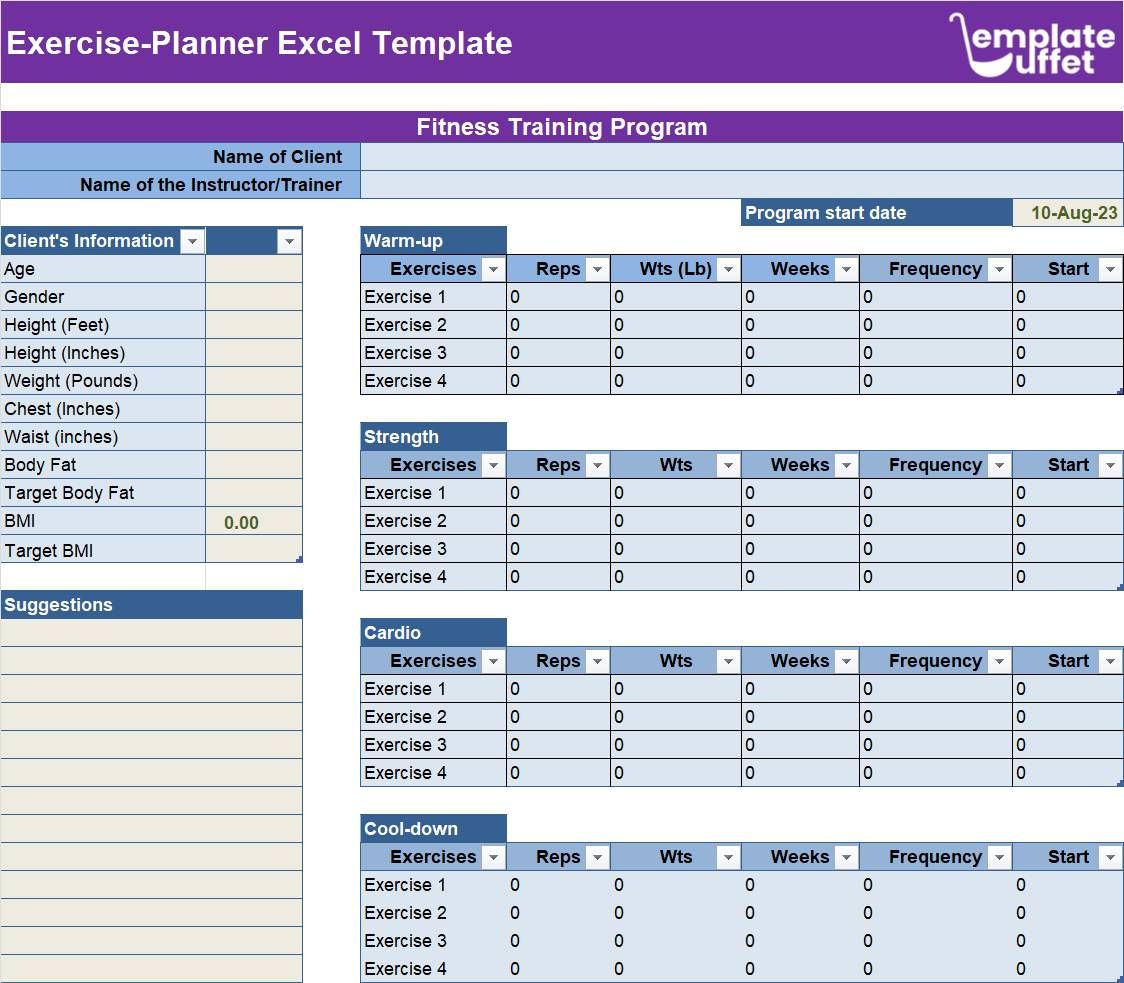Open the Reps filter dropdown in Warm-up table

pos(597,268)
